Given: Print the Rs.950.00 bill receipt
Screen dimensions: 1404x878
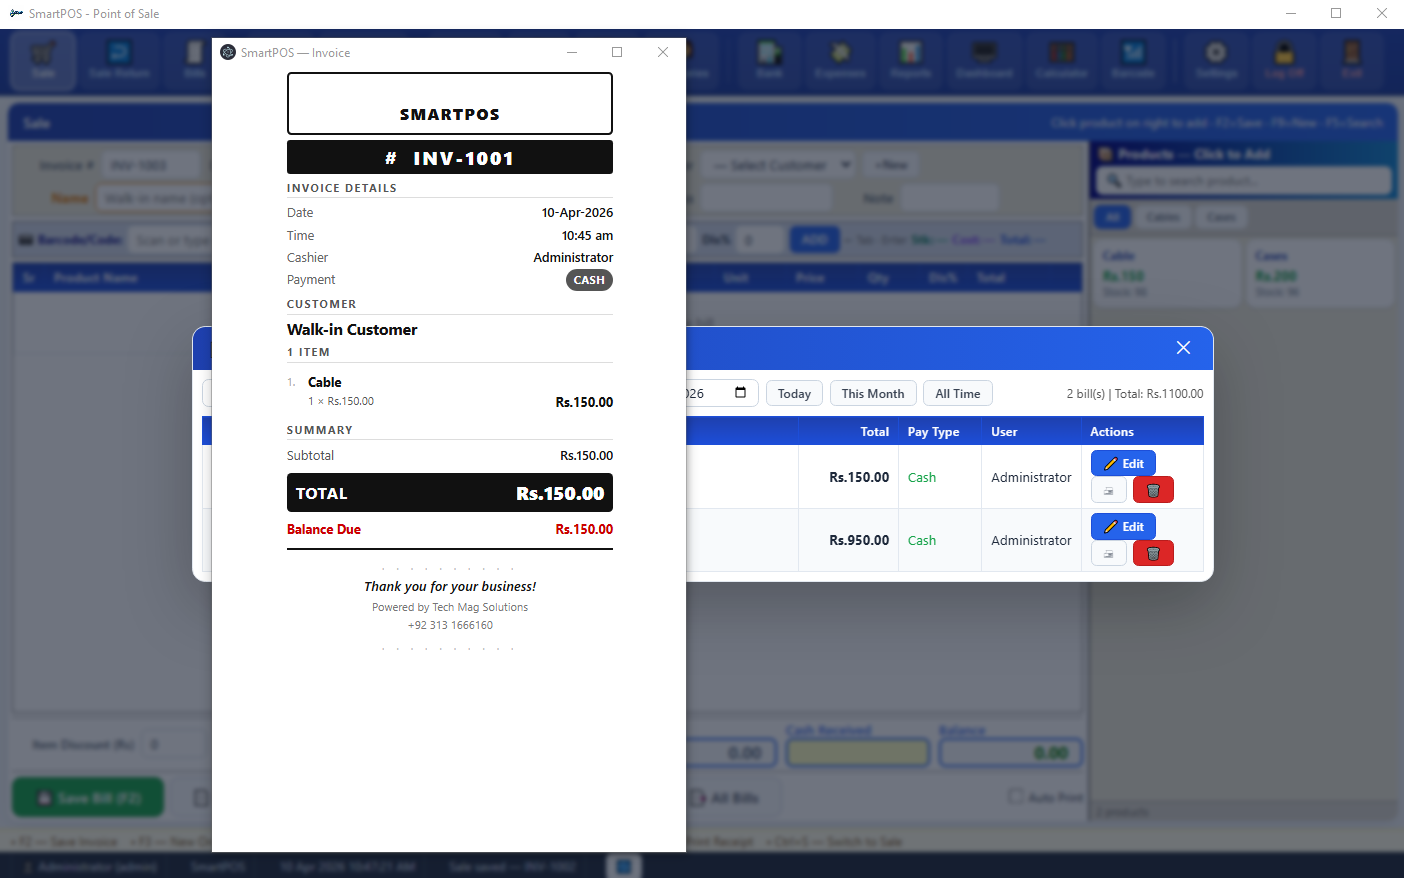Looking at the screenshot, I should click(x=1108, y=553).
